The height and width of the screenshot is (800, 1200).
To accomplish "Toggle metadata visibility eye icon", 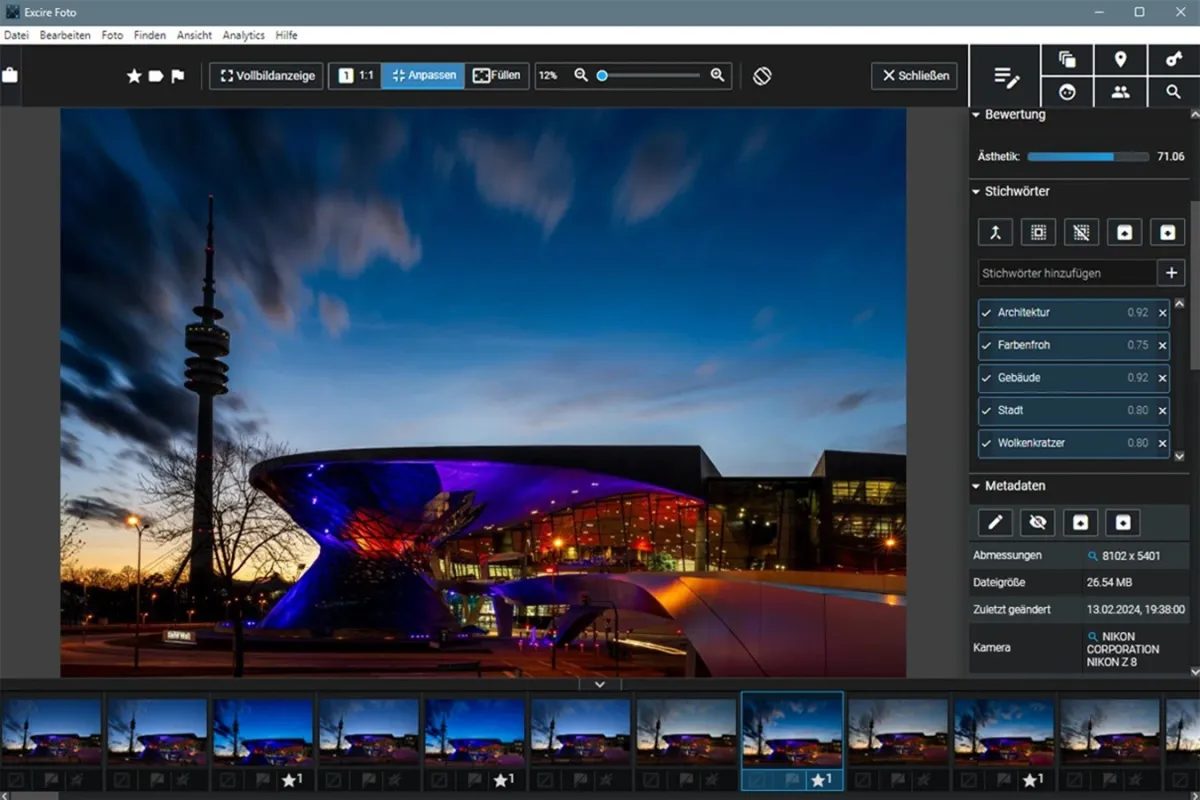I will point(1038,522).
